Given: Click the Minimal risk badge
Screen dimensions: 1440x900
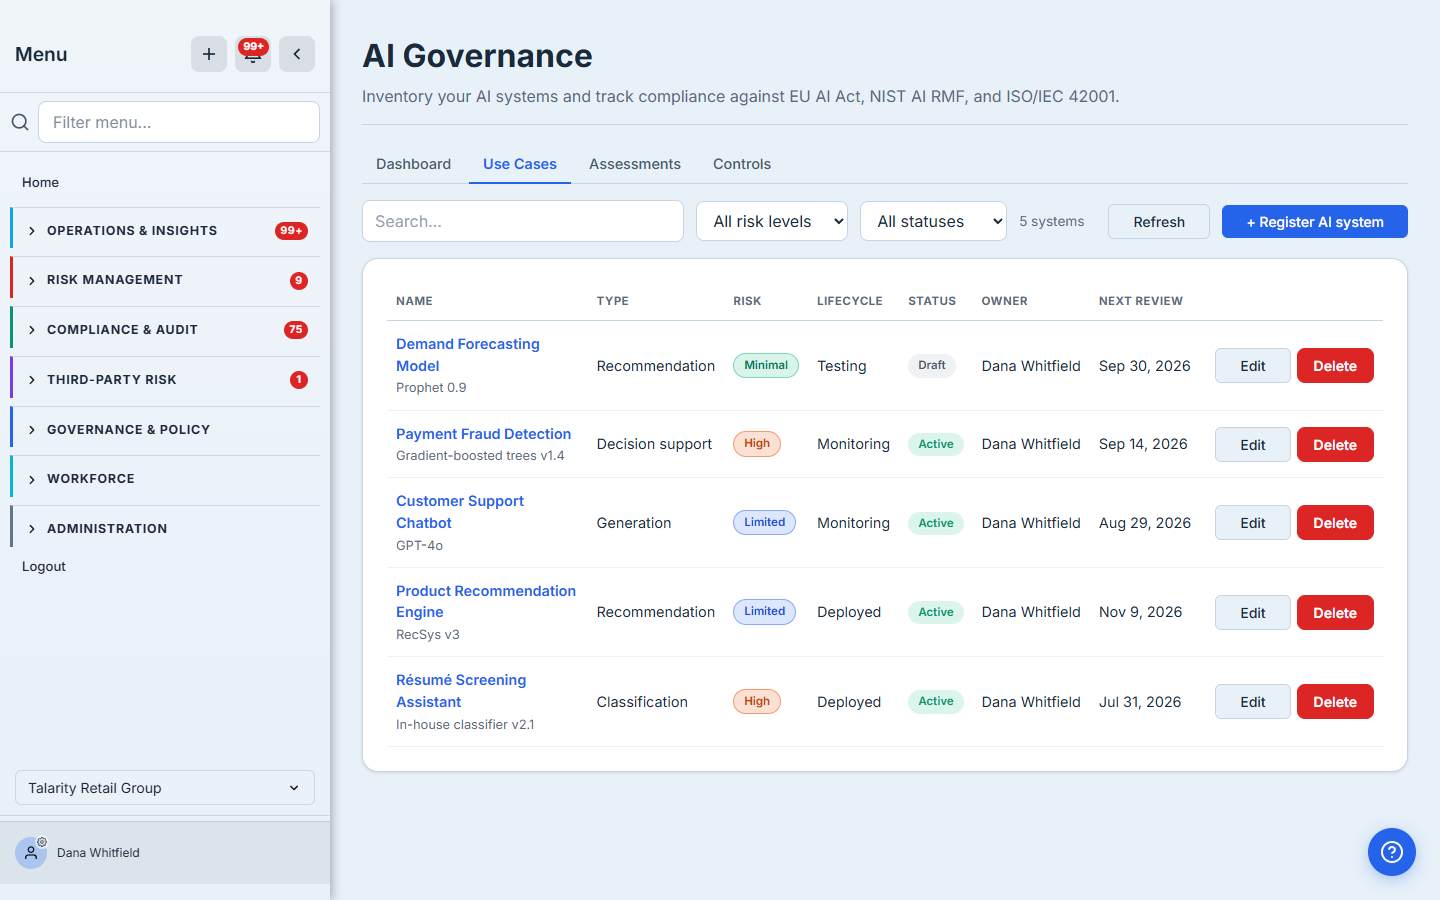Looking at the screenshot, I should (x=766, y=366).
